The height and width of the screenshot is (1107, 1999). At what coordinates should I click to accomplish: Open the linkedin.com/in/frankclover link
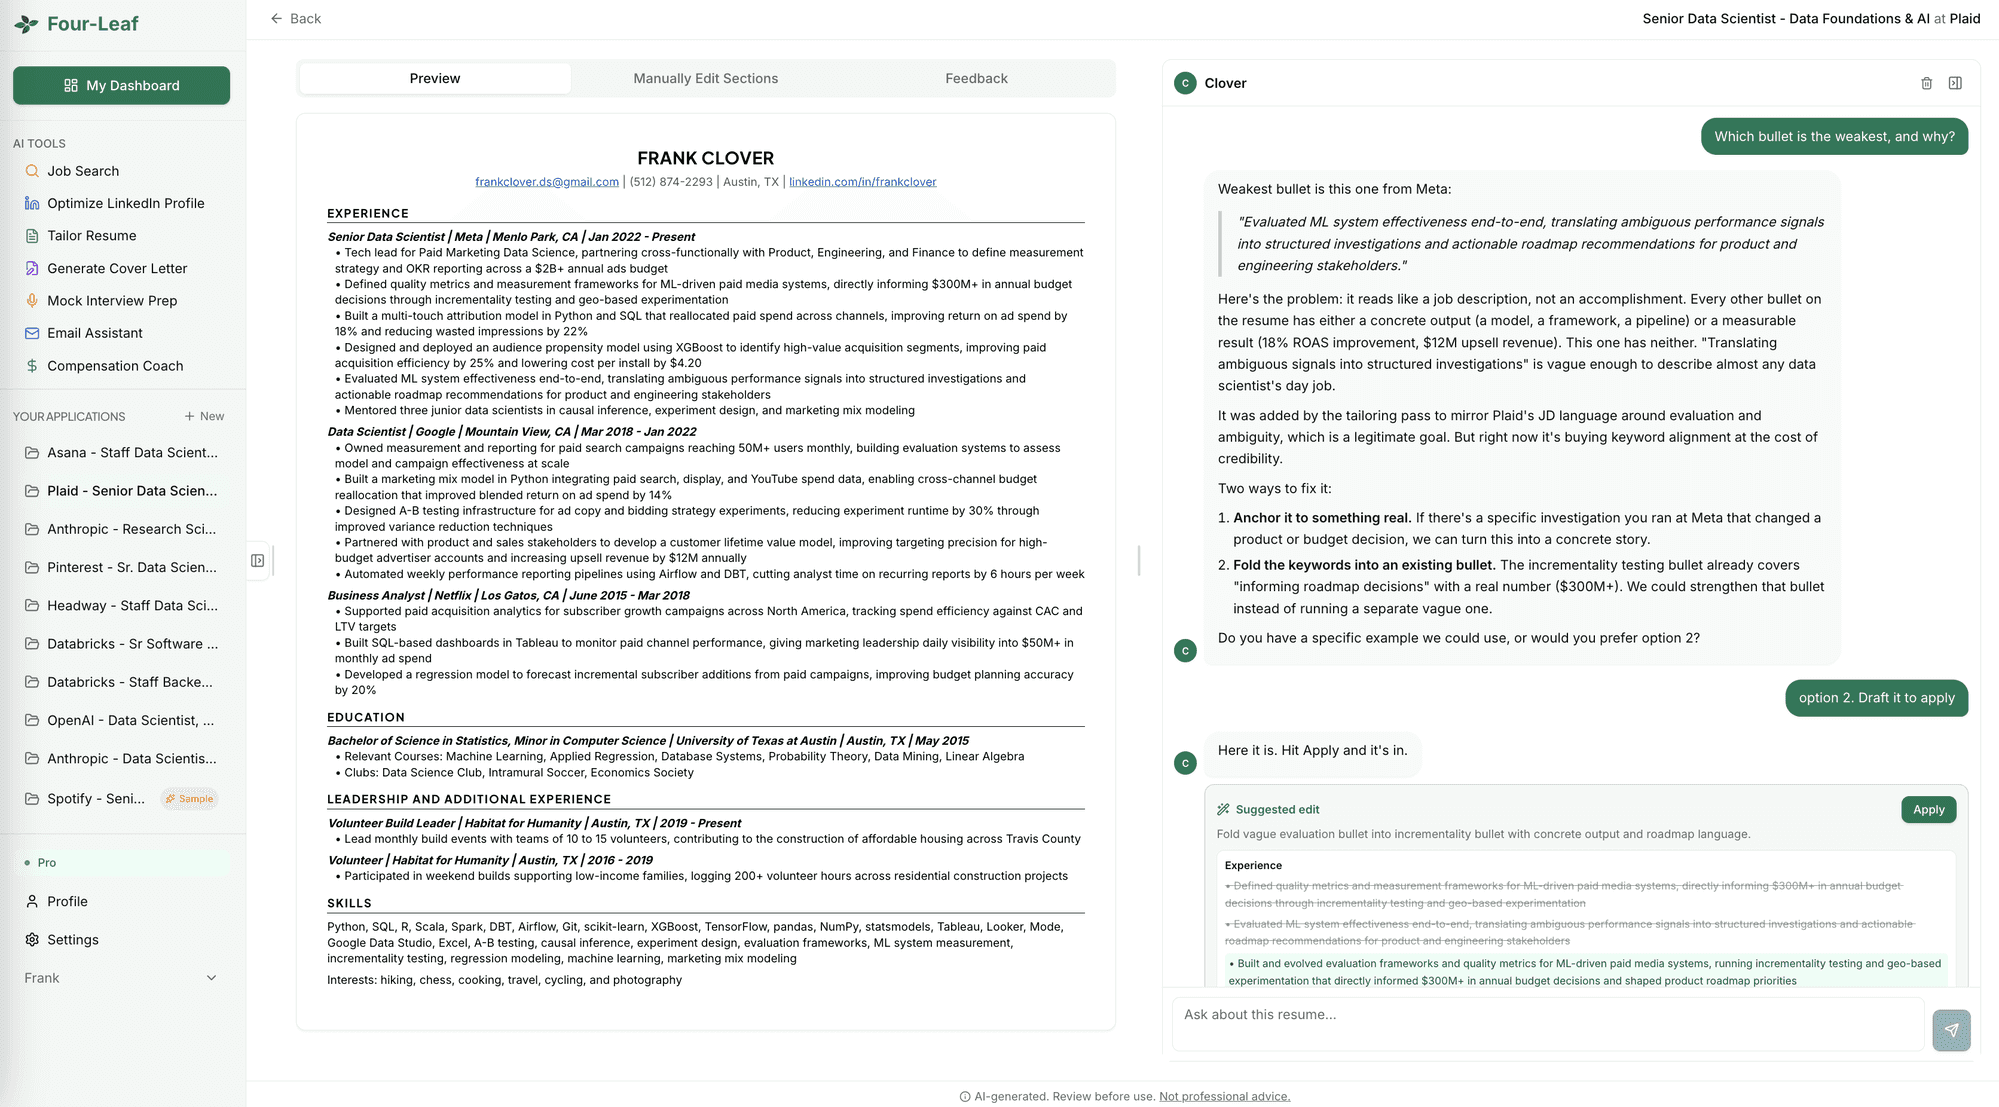[863, 182]
